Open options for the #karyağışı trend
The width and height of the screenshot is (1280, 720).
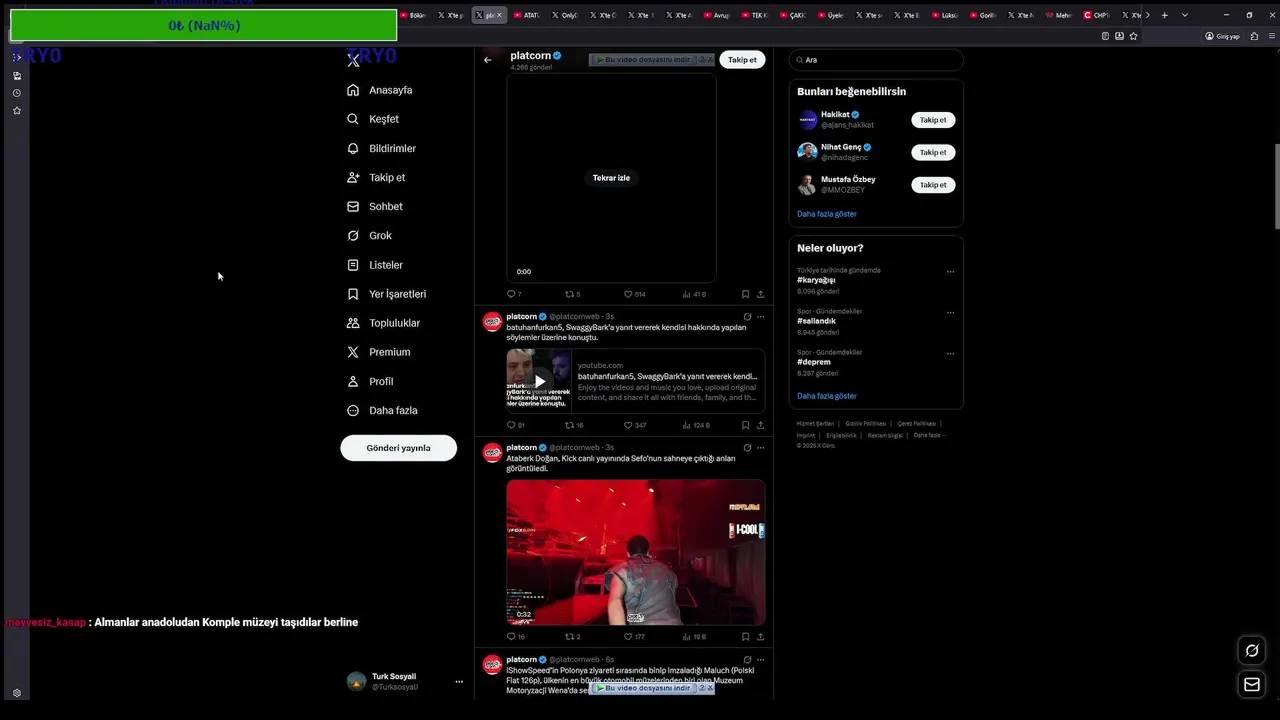tap(950, 271)
